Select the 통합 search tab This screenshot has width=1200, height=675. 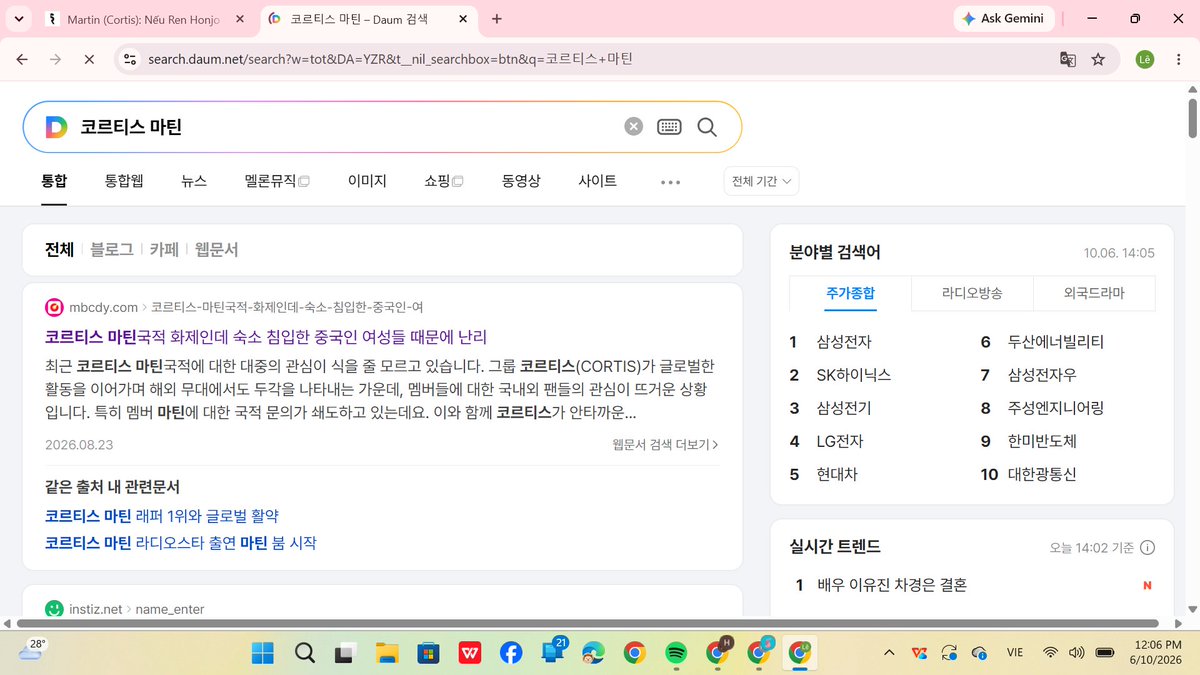[x=54, y=181]
